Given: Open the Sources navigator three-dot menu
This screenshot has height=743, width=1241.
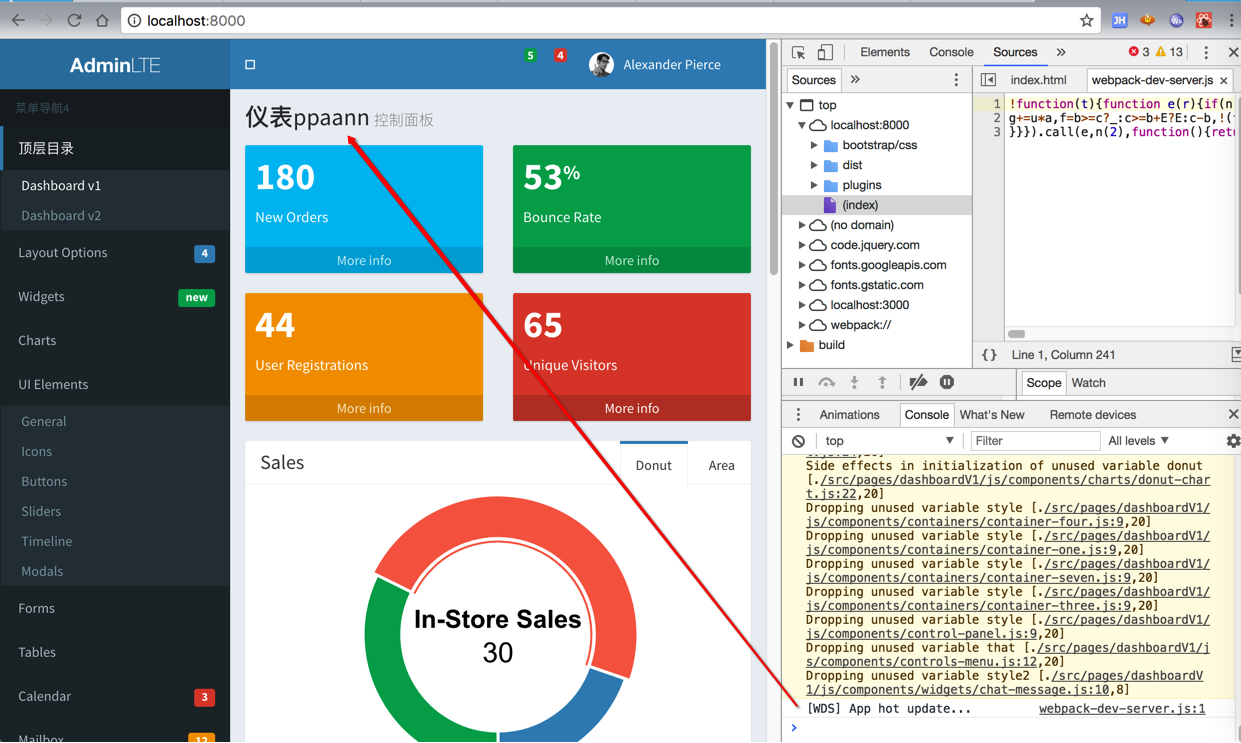Looking at the screenshot, I should [x=956, y=80].
